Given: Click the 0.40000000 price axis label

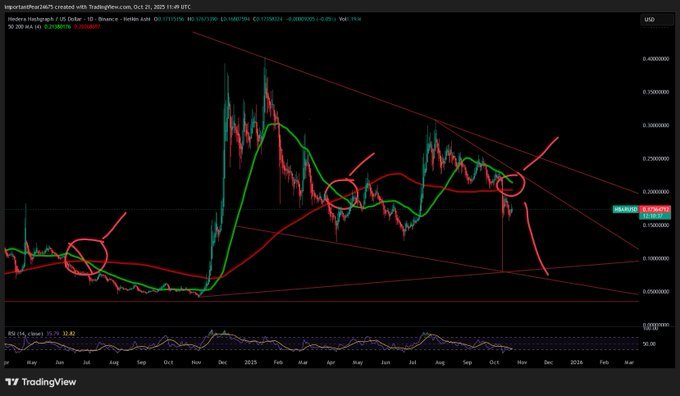Looking at the screenshot, I should click(x=655, y=59).
